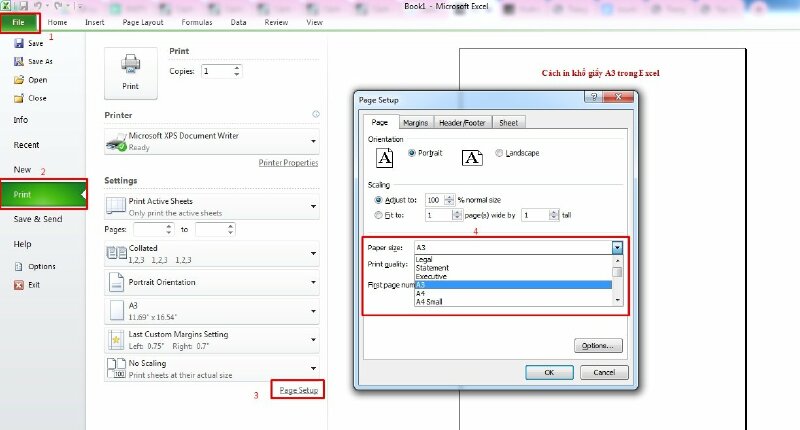Select New in the File menu
The image size is (800, 430).
22,169
